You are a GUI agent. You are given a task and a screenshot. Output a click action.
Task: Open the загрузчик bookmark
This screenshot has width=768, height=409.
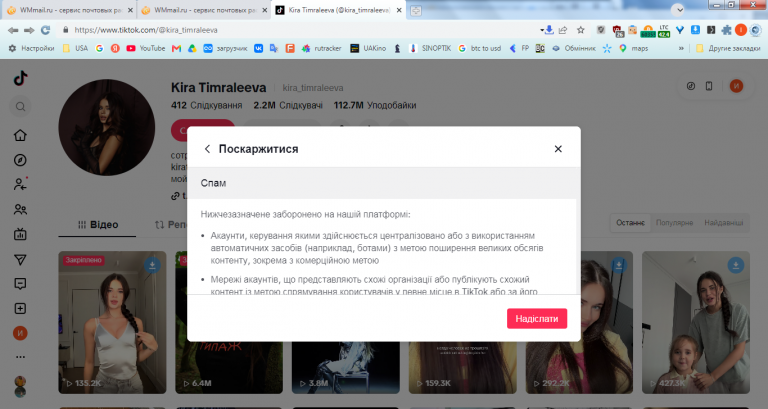tap(226, 48)
